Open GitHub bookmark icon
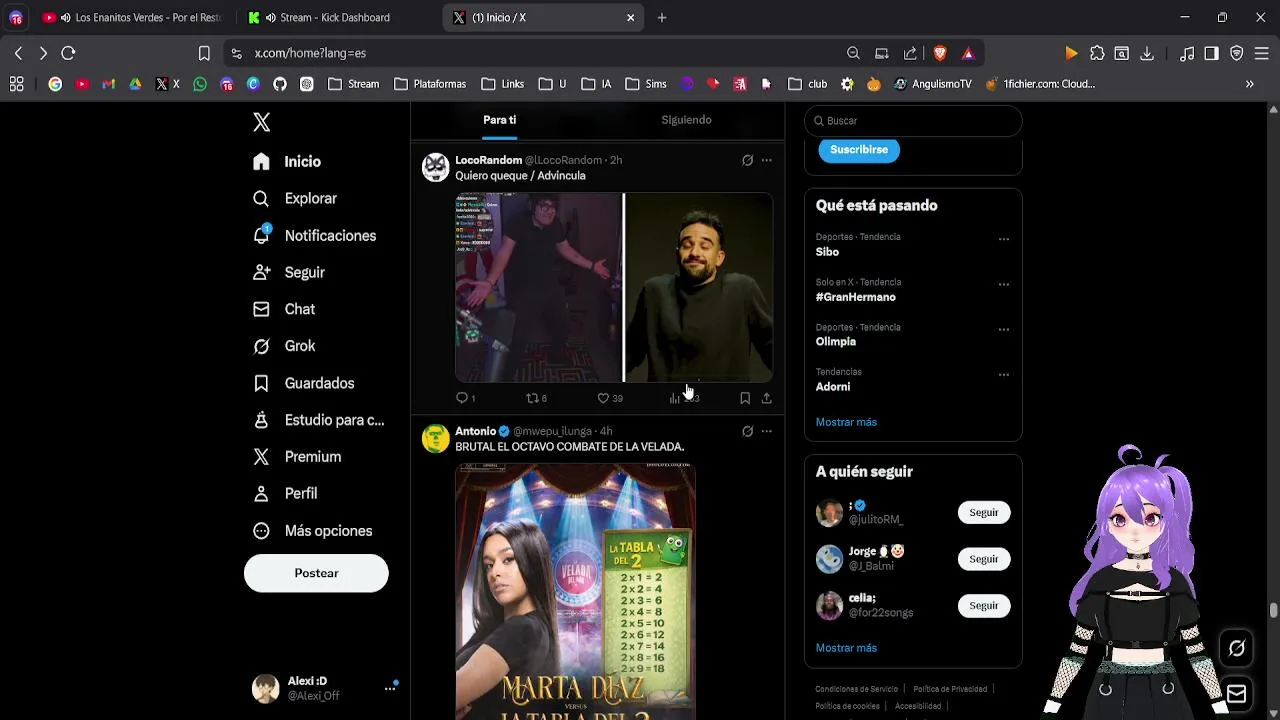The height and width of the screenshot is (720, 1280). click(280, 84)
